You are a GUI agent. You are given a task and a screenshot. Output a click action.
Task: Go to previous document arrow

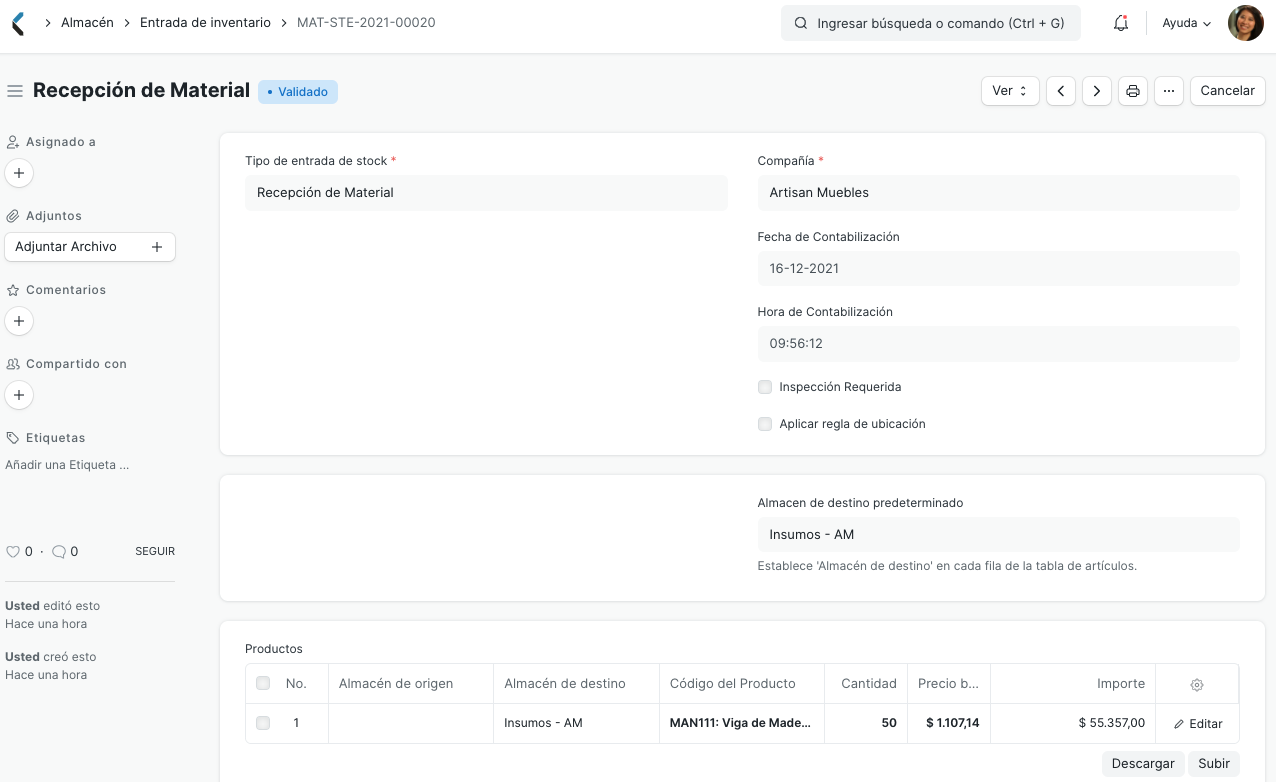(x=1061, y=91)
